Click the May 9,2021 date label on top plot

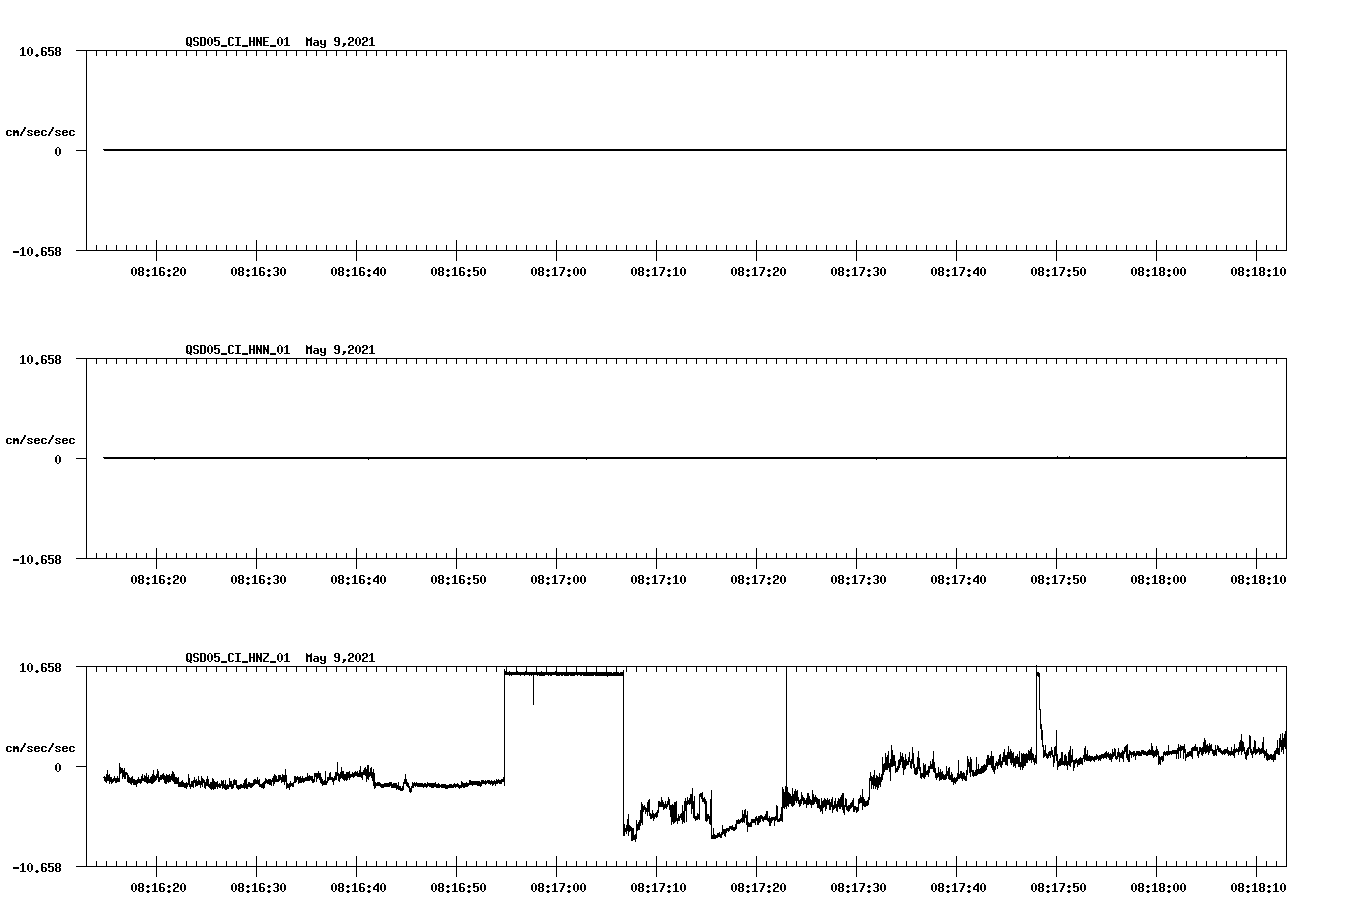(340, 43)
